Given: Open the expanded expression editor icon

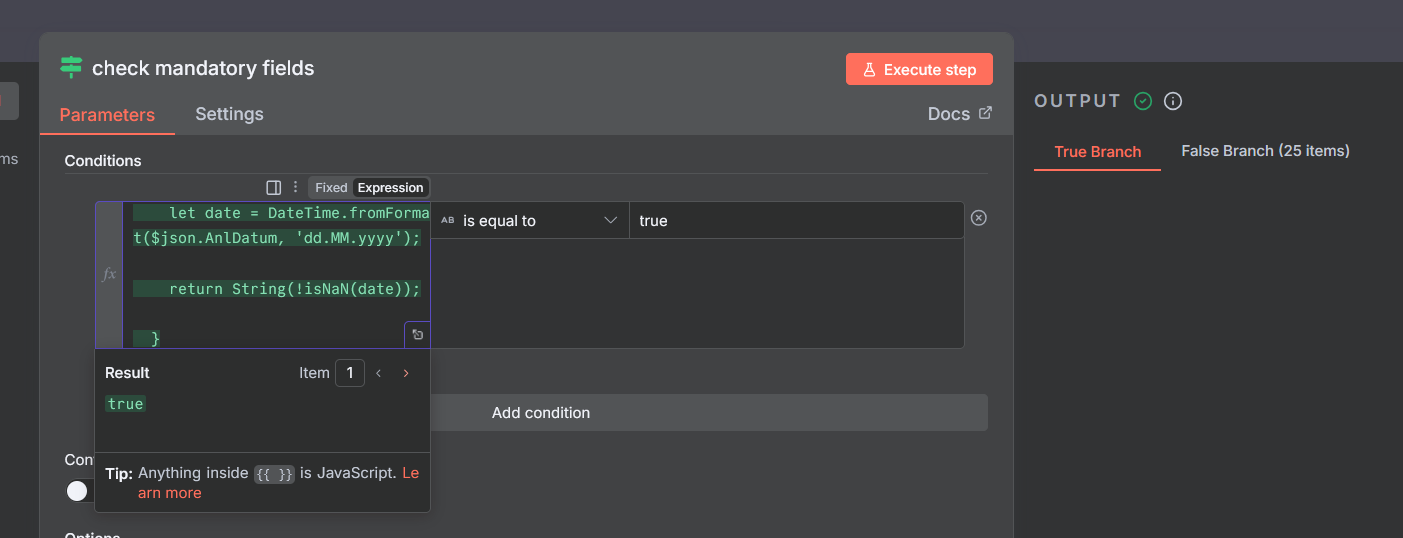Looking at the screenshot, I should 418,335.
